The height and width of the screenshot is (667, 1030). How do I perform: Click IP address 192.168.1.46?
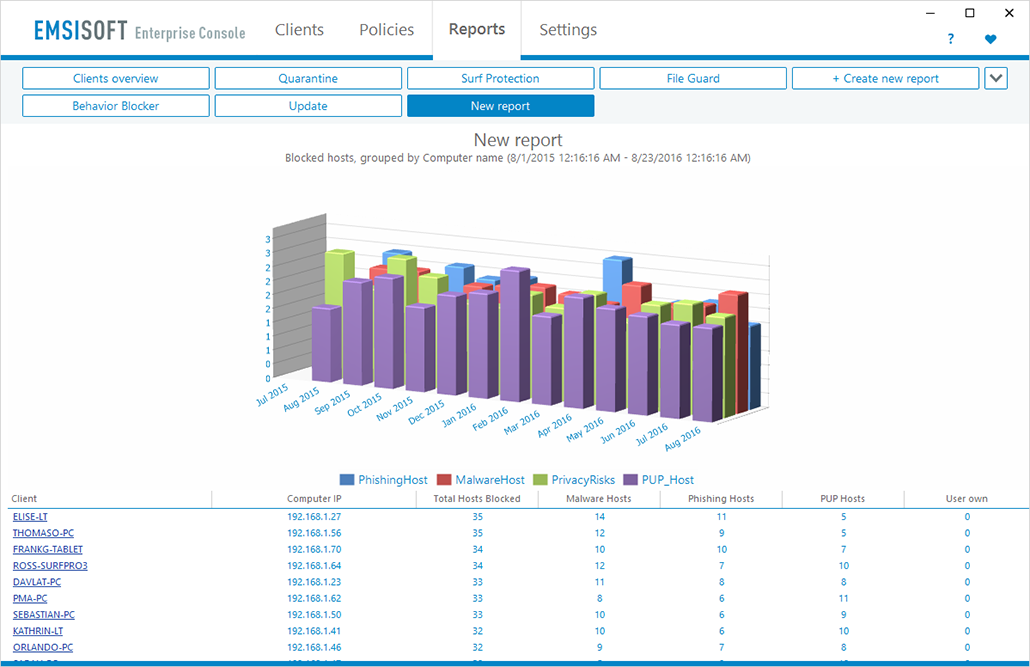pyautogui.click(x=314, y=647)
